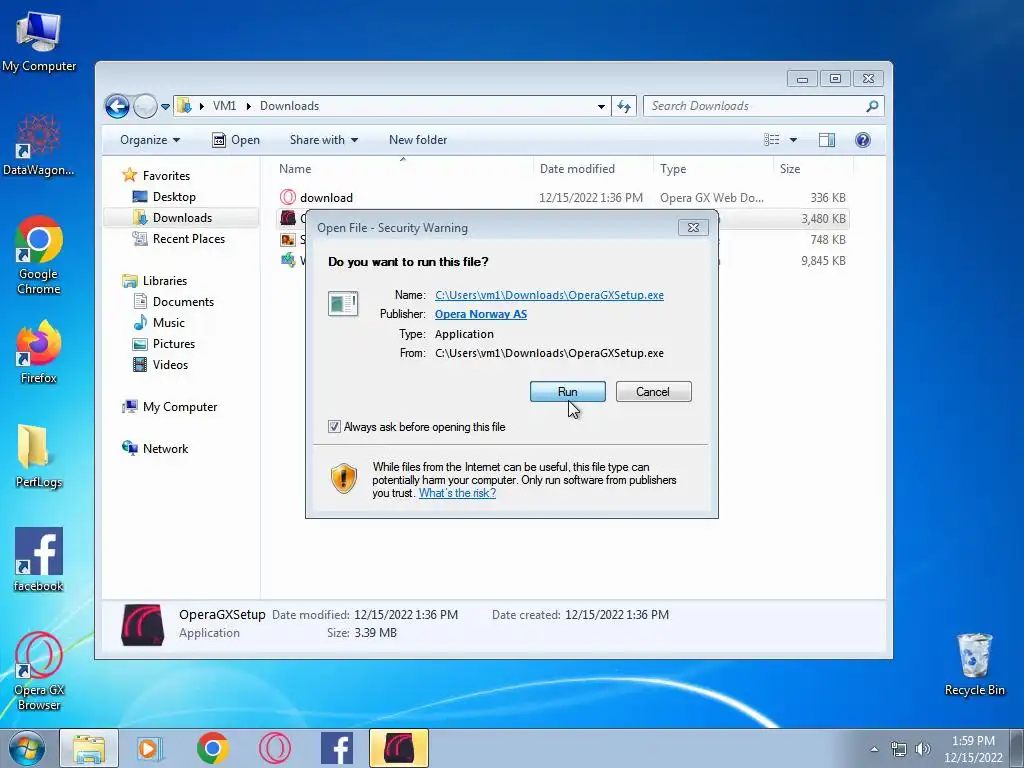Show hidden system tray icons
Screen dimensions: 1024x768
point(874,749)
